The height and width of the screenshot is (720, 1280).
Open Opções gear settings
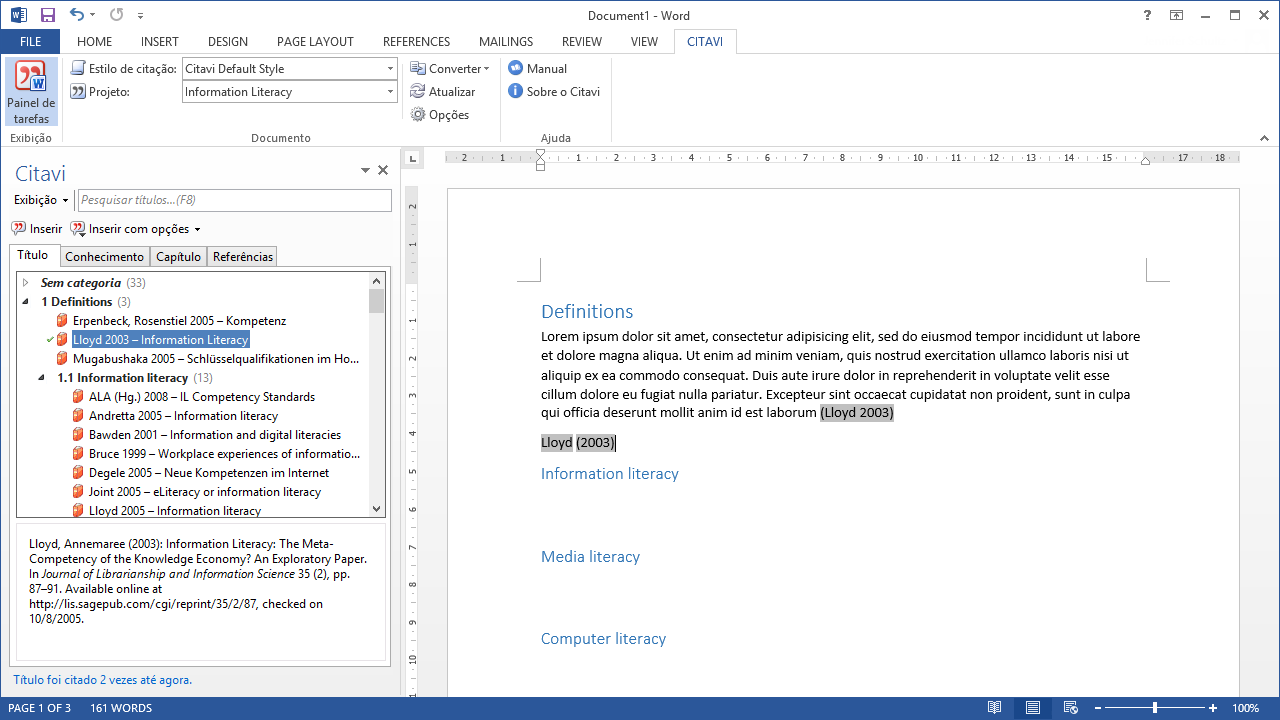tap(440, 115)
